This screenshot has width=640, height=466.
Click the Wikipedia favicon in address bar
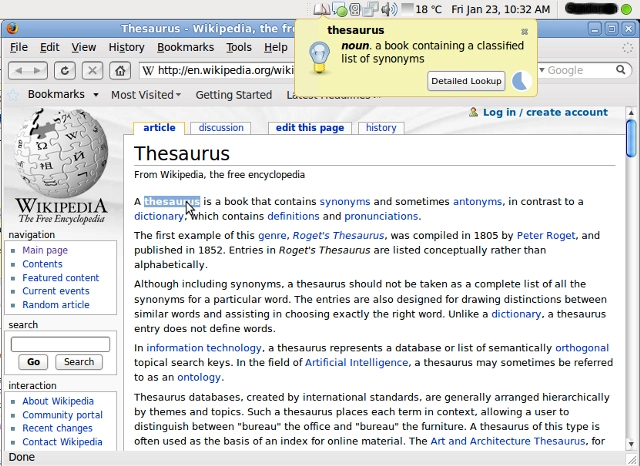tap(148, 71)
